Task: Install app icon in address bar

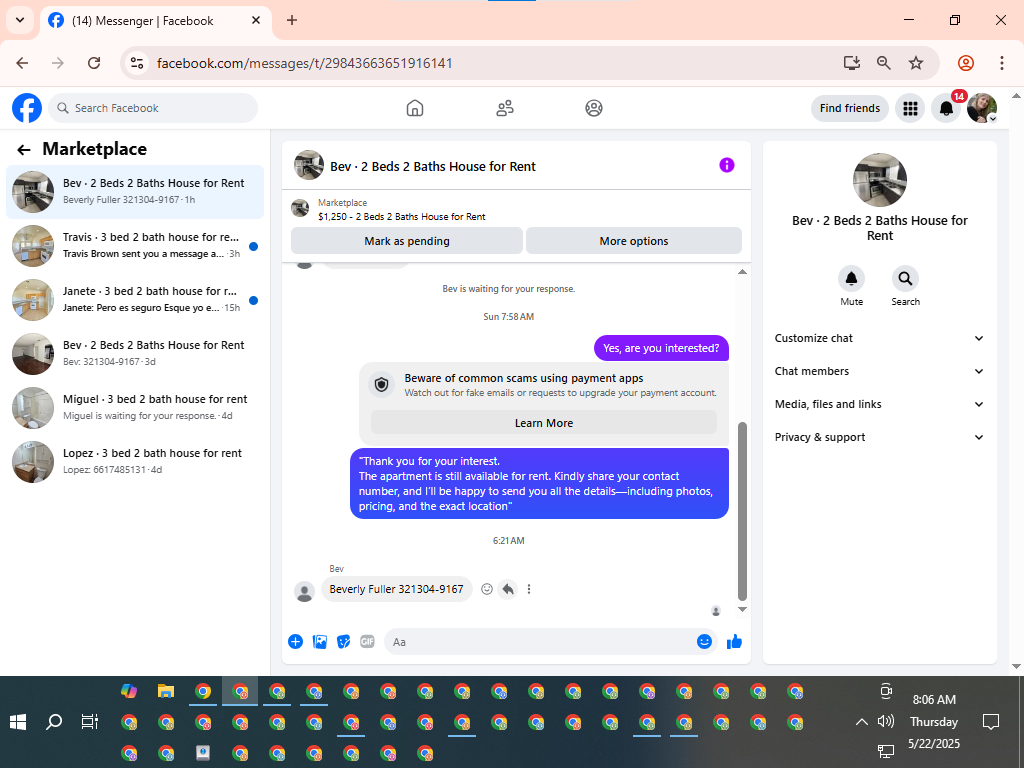Action: 852,63
